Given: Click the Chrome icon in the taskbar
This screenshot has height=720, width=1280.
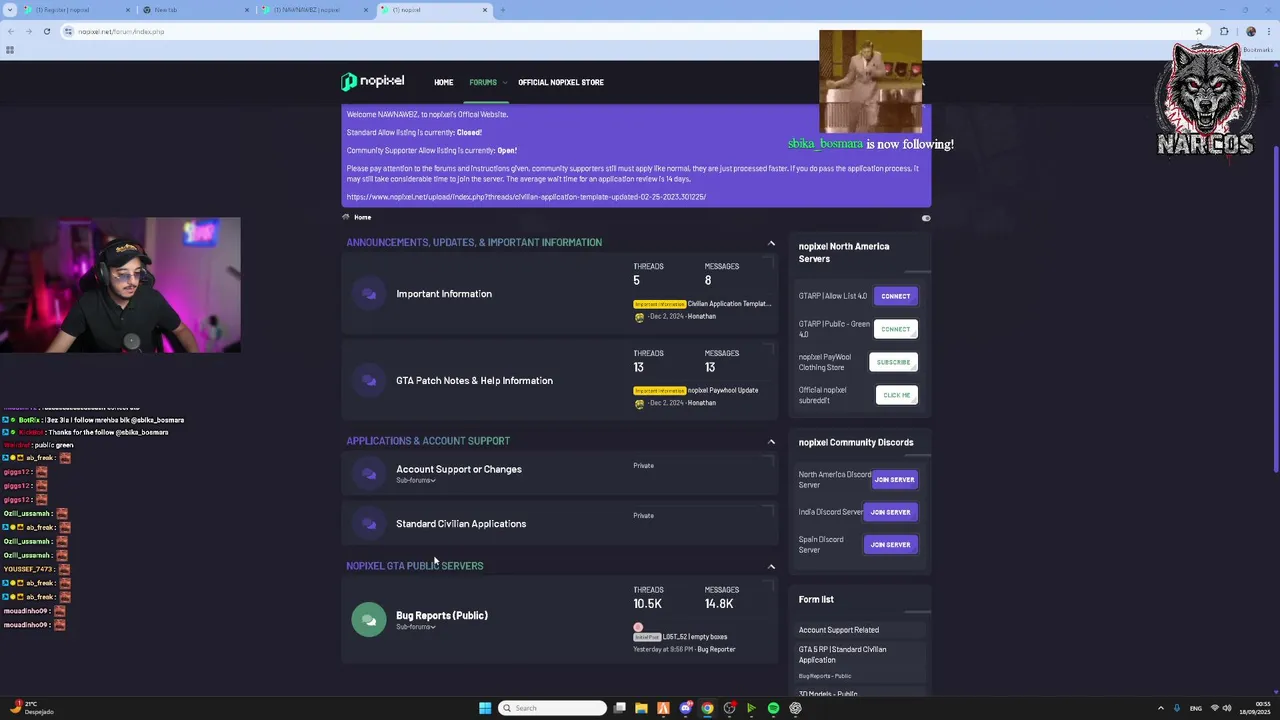Looking at the screenshot, I should (x=707, y=708).
